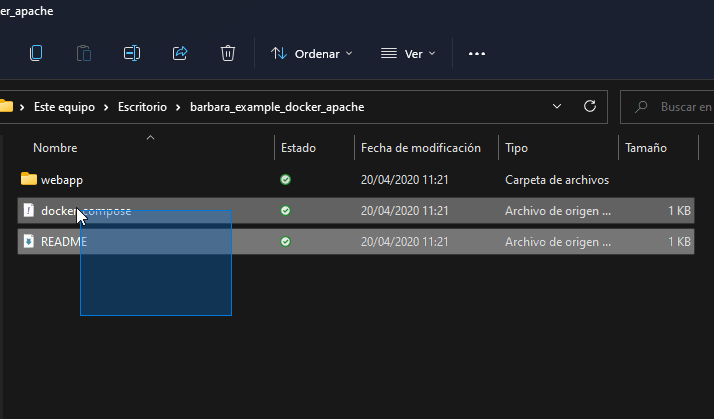Sort by Estado column header

pos(298,148)
